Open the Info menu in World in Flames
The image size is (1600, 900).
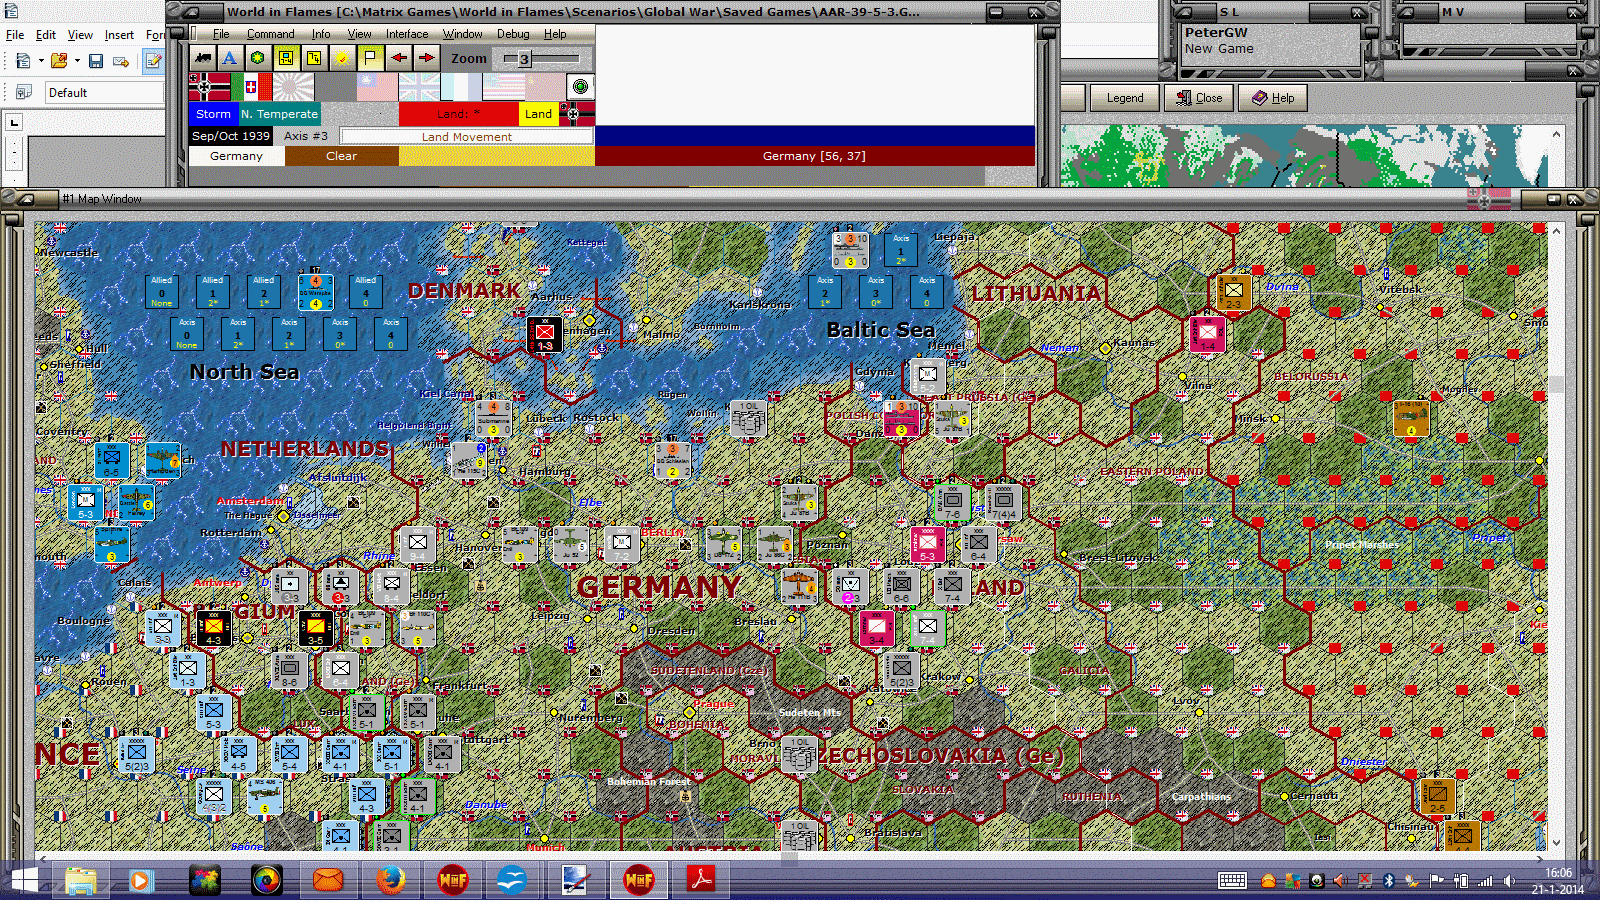(x=320, y=34)
